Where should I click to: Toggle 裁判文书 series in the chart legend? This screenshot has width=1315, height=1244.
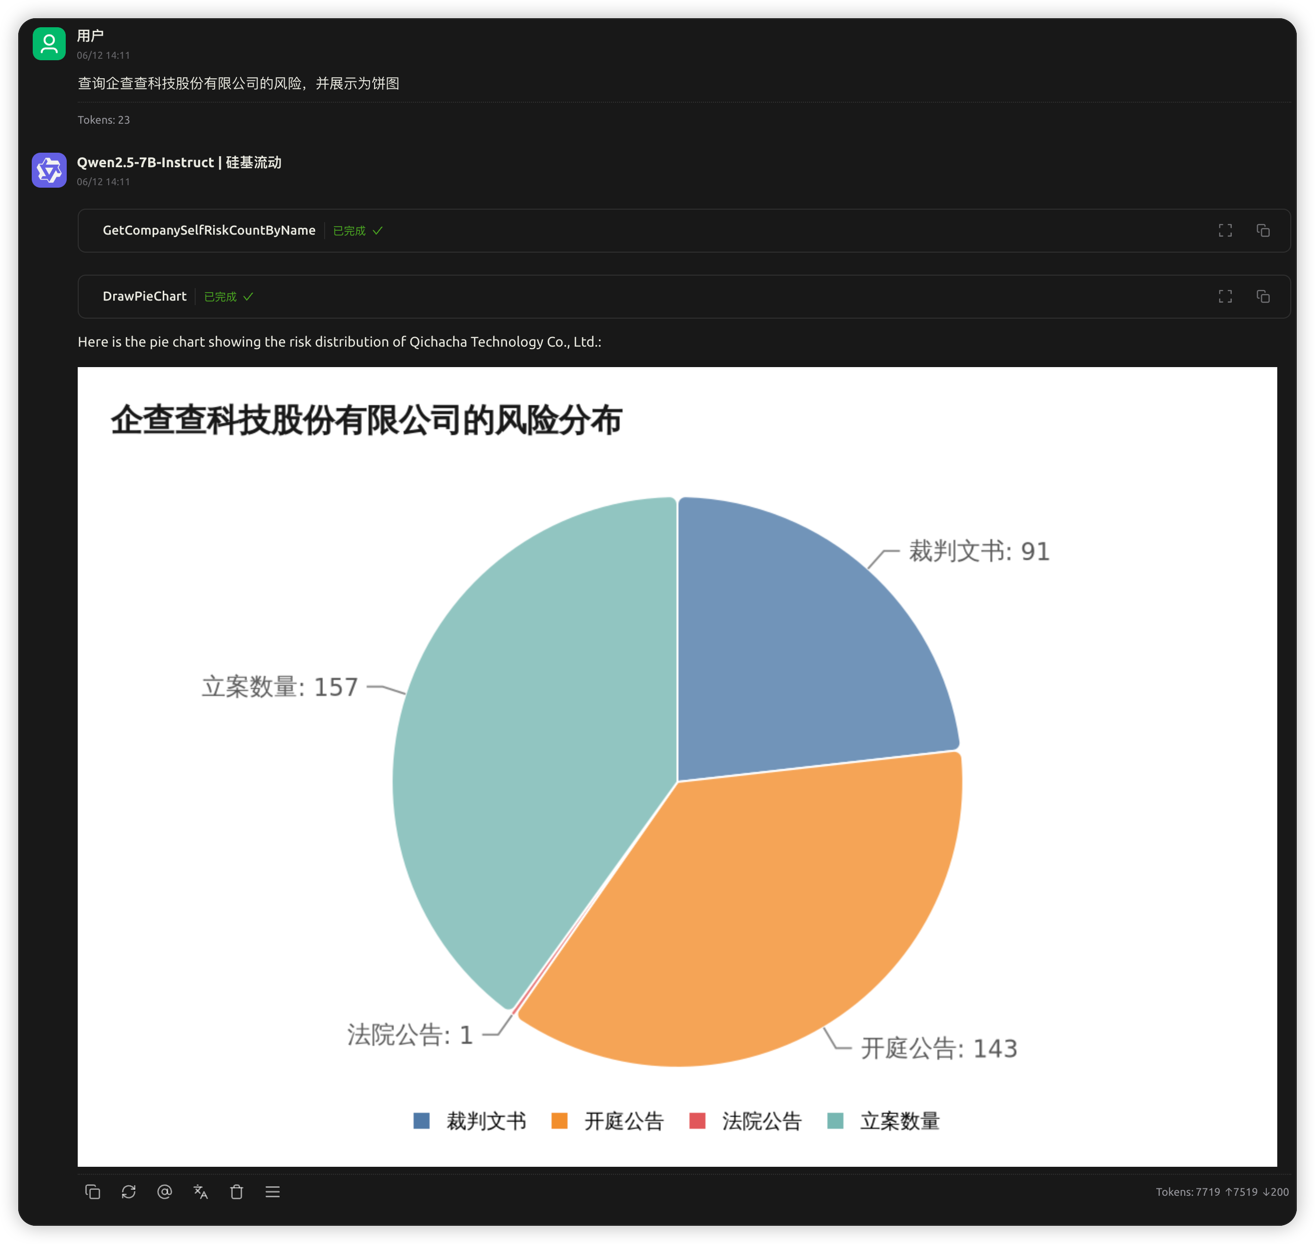470,1121
